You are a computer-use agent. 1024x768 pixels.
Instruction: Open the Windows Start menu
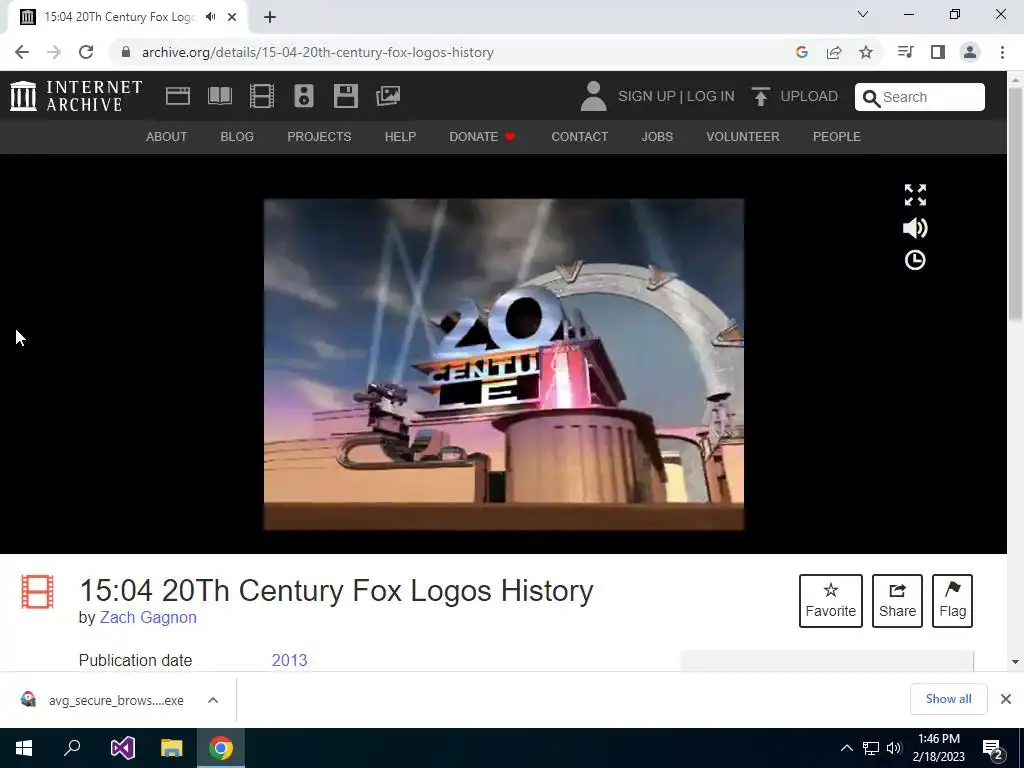point(24,748)
